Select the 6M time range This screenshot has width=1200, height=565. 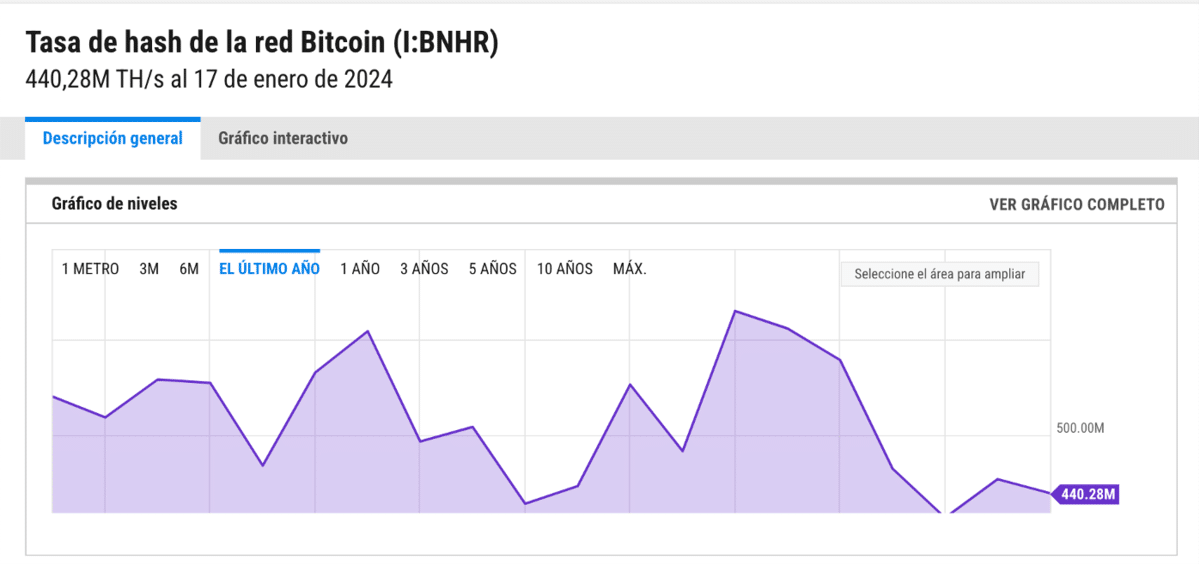[x=189, y=269]
